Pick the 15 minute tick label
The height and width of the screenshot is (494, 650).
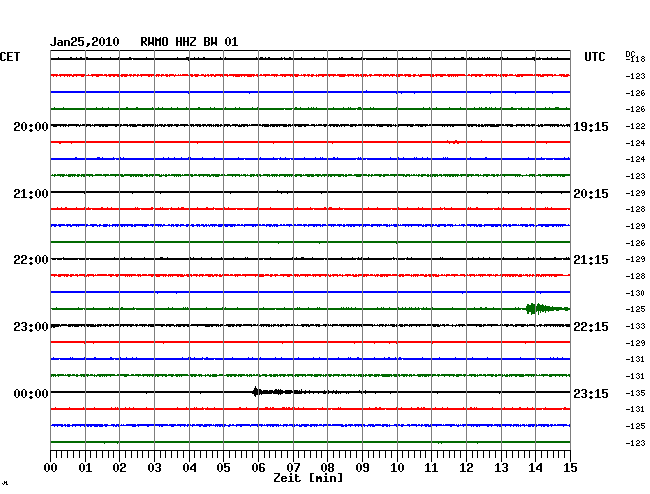tap(570, 467)
